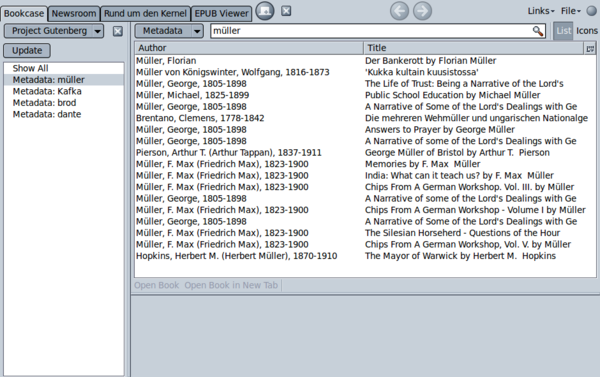Click the Update button
This screenshot has width=600, height=377.
[x=27, y=51]
